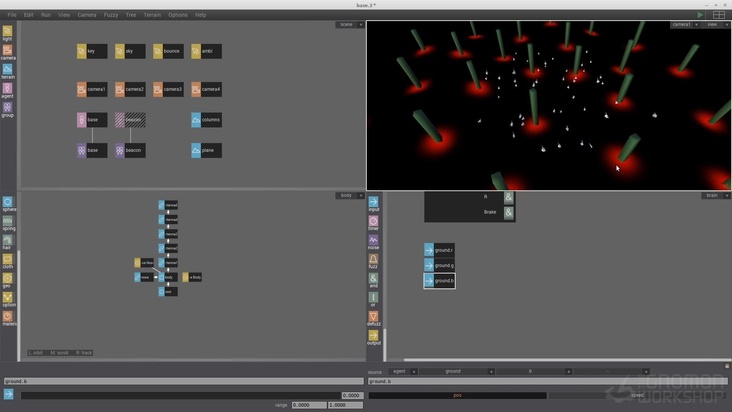732x412 pixels.
Task: Click the fuzz node icon in the brain palette
Action: (373, 260)
